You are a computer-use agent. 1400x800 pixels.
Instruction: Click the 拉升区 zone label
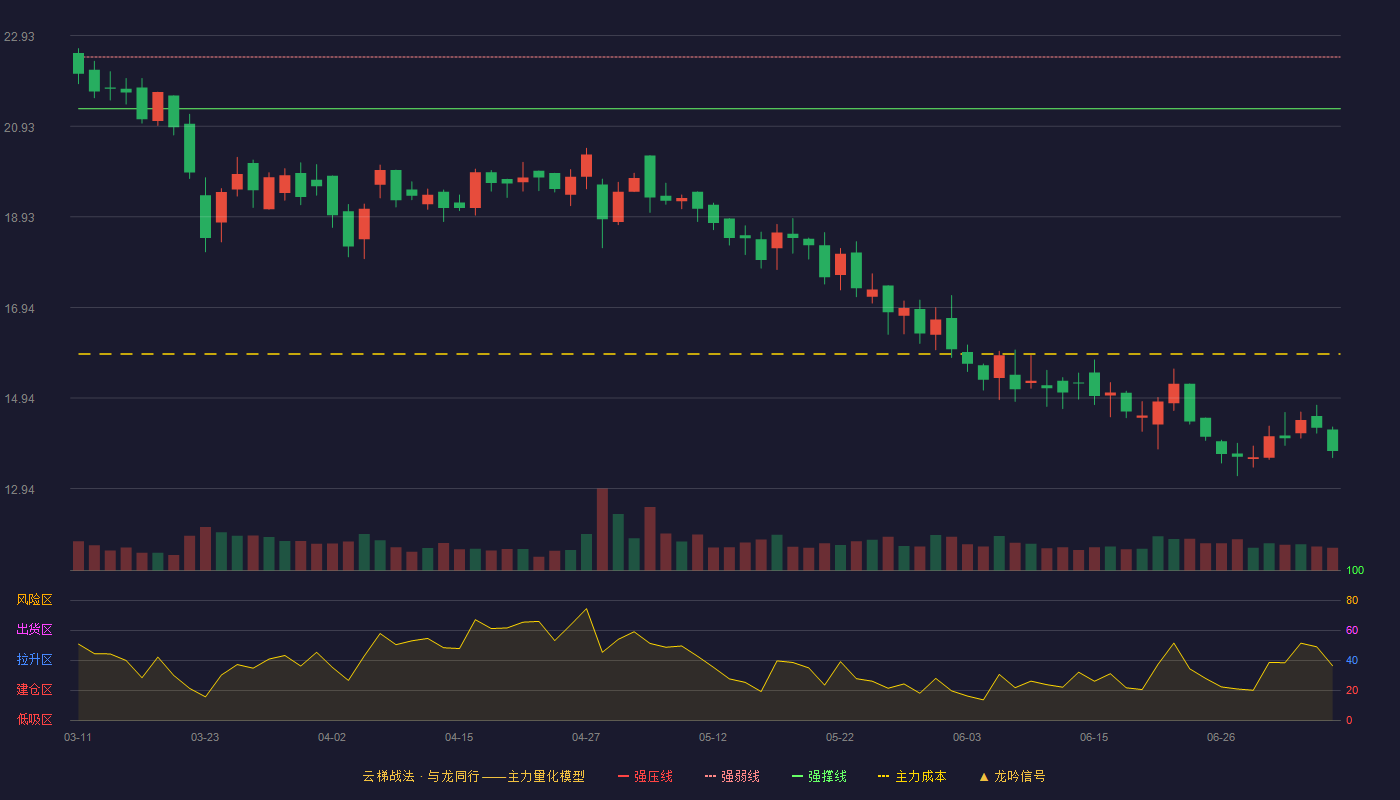click(34, 660)
